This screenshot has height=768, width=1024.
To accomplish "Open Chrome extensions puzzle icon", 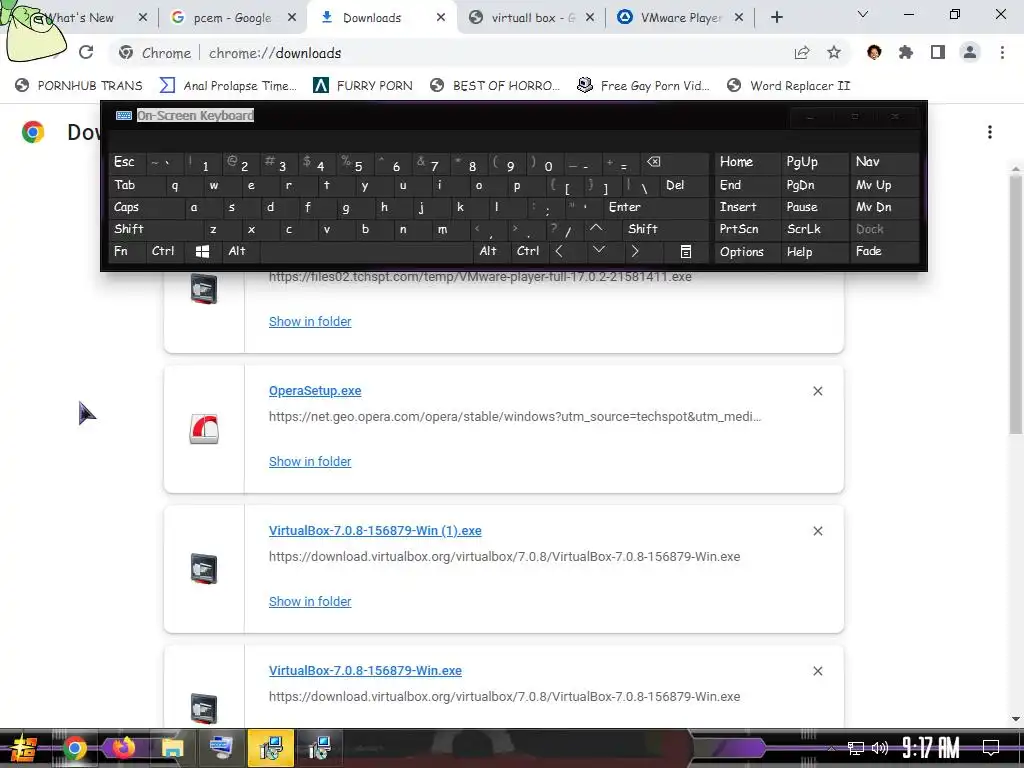I will [x=906, y=52].
